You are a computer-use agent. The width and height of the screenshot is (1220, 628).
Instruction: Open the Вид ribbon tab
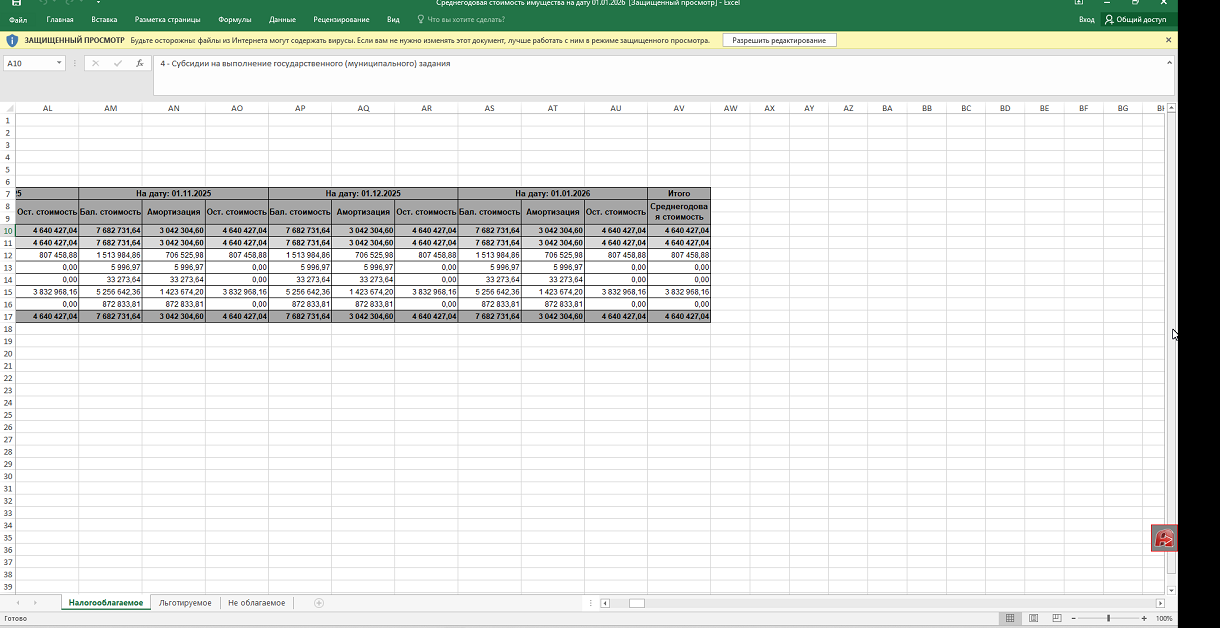point(393,19)
